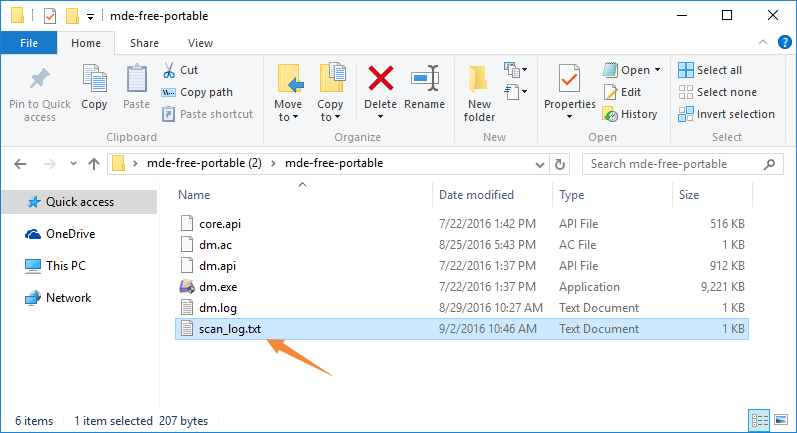
Task: Click Open in the ribbon
Action: [x=626, y=70]
